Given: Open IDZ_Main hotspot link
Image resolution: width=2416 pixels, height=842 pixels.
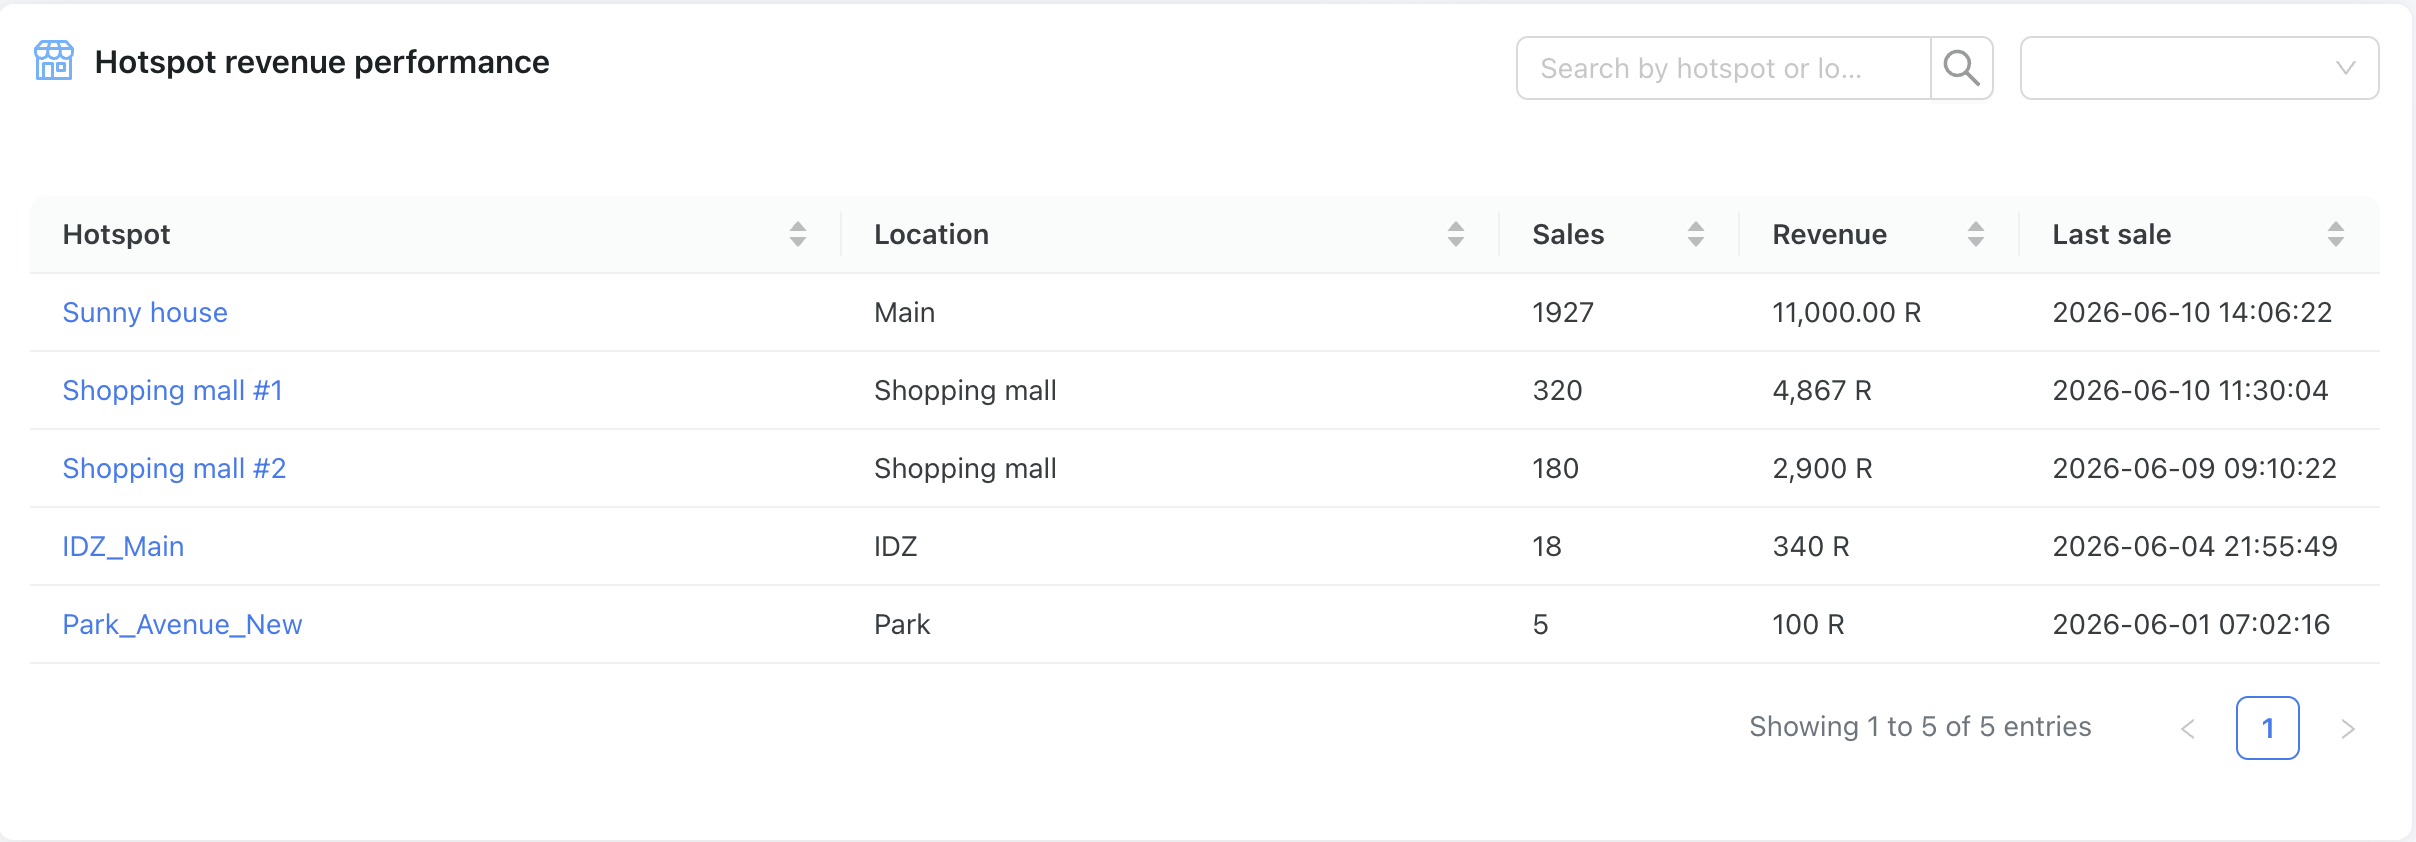Looking at the screenshot, I should pos(123,547).
